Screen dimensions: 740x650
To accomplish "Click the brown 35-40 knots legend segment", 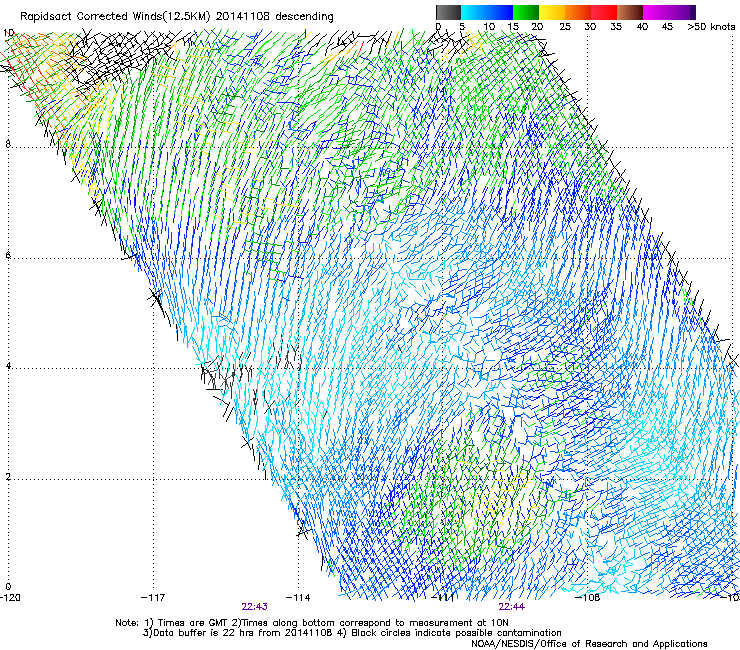I will pos(630,12).
